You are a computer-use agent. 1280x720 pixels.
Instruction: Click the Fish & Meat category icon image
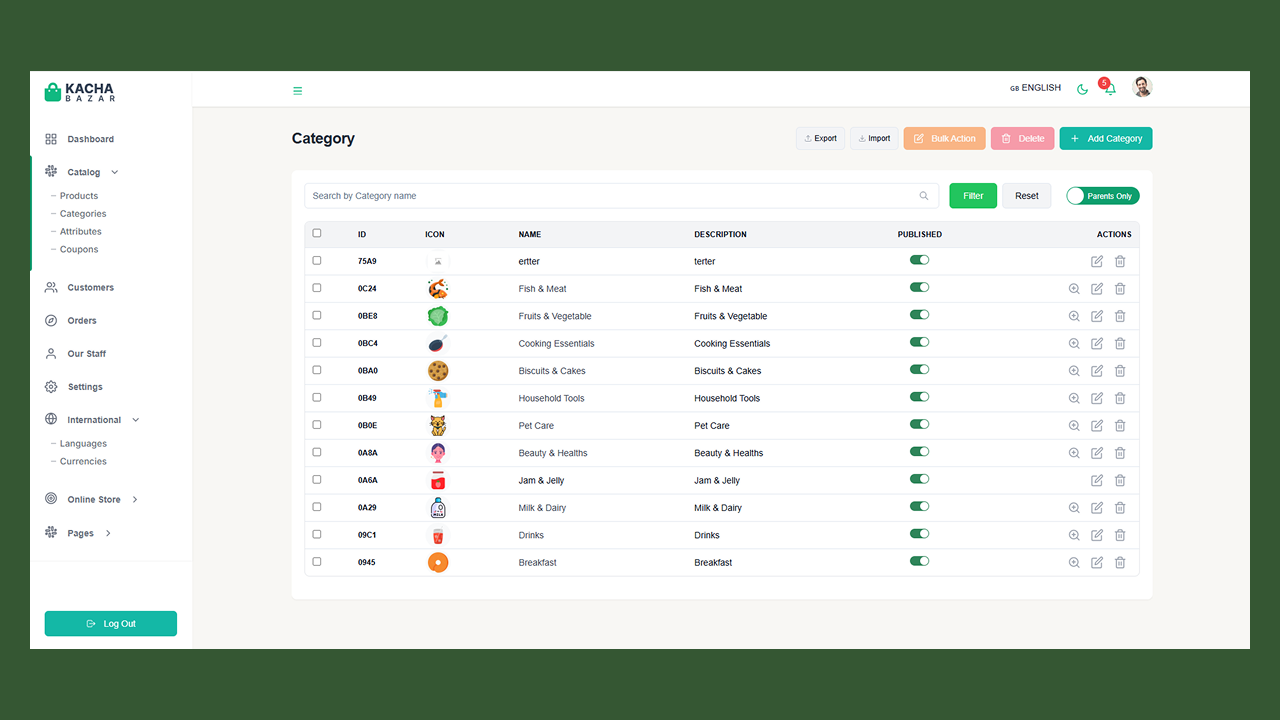pyautogui.click(x=437, y=289)
